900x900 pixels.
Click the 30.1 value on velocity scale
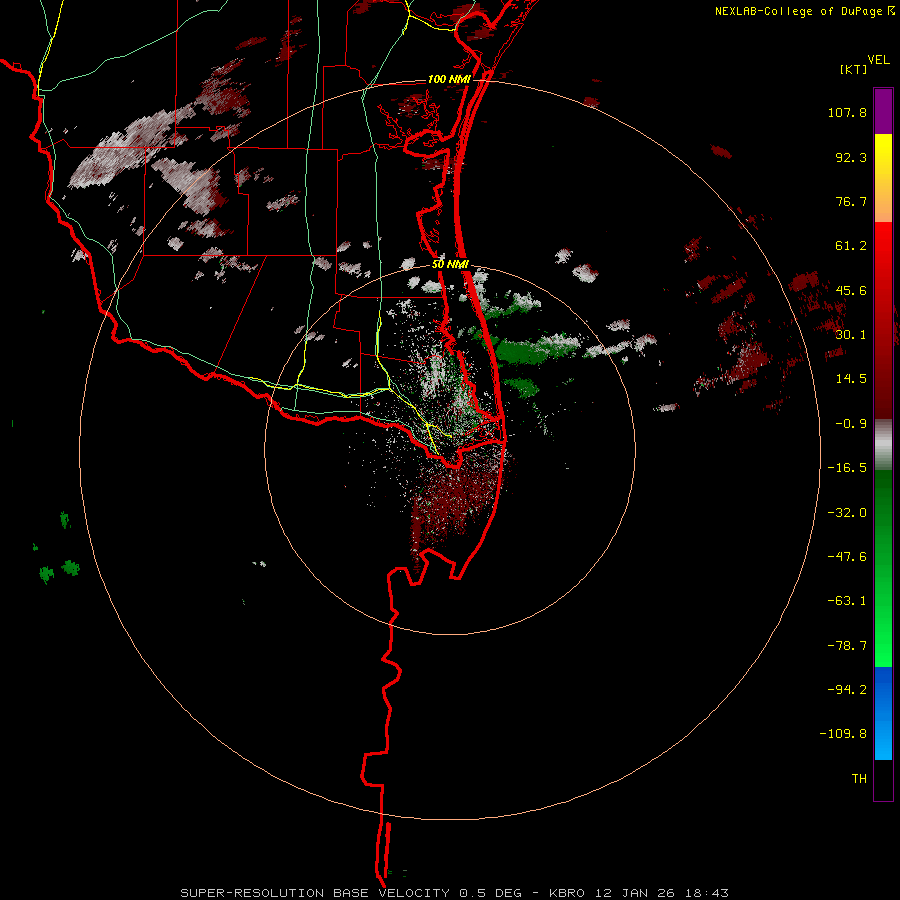click(851, 335)
